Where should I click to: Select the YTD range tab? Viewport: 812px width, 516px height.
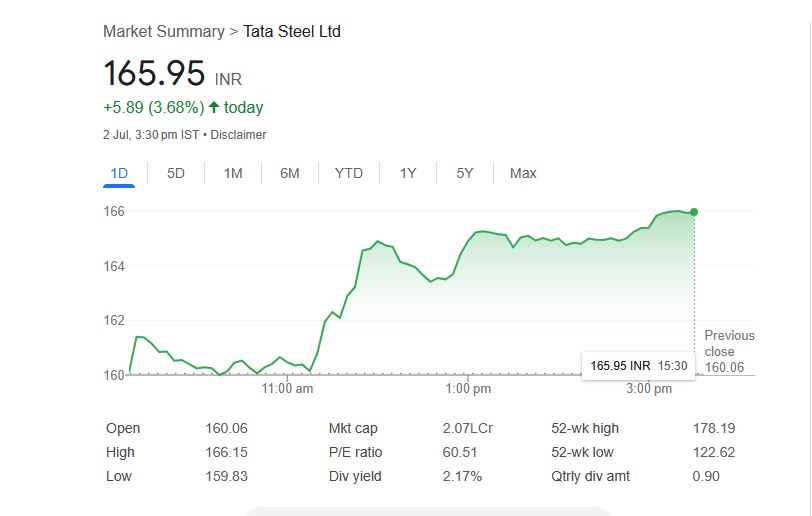[x=348, y=173]
